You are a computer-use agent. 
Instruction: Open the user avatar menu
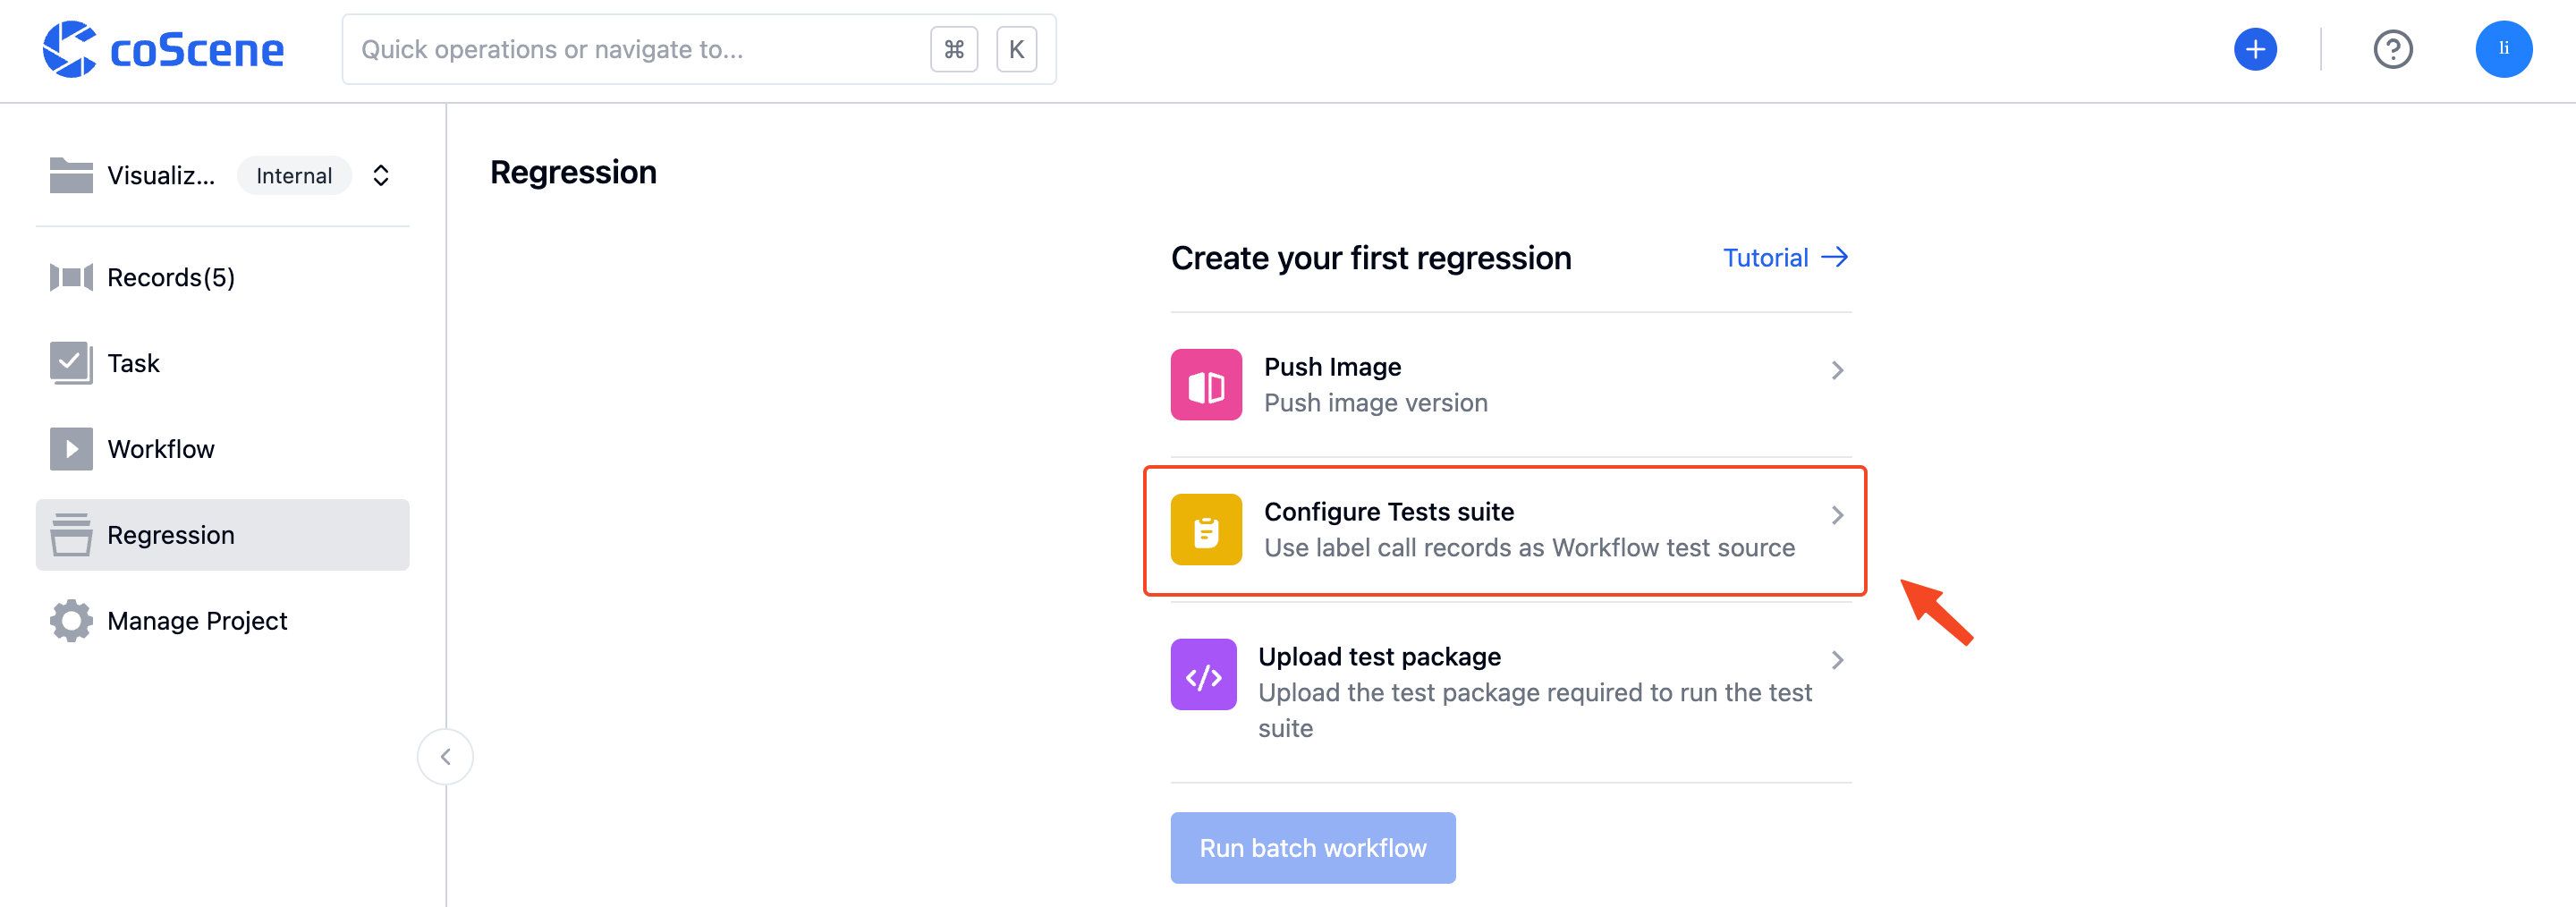click(2503, 49)
